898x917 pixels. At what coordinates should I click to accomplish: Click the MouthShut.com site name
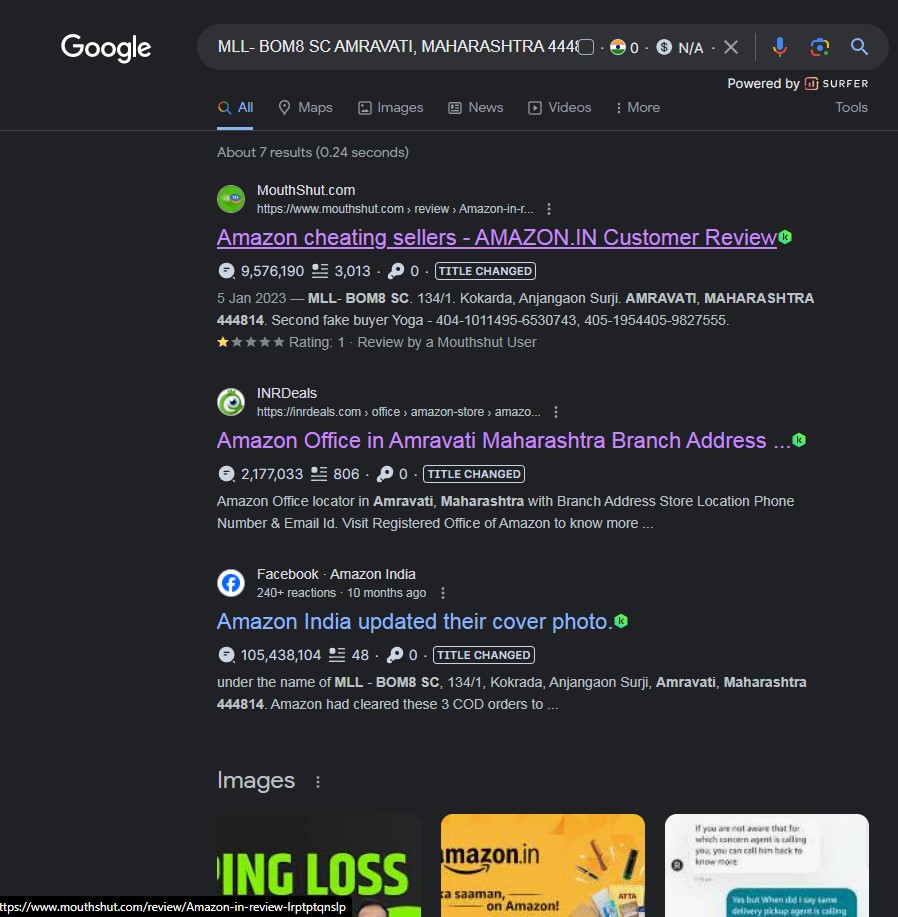click(306, 191)
